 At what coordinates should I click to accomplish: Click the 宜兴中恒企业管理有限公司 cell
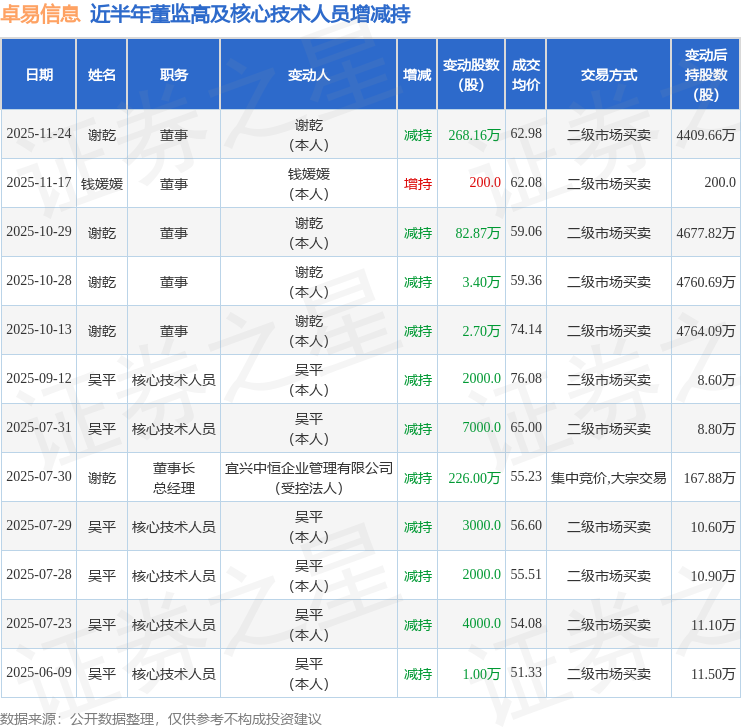click(x=309, y=468)
